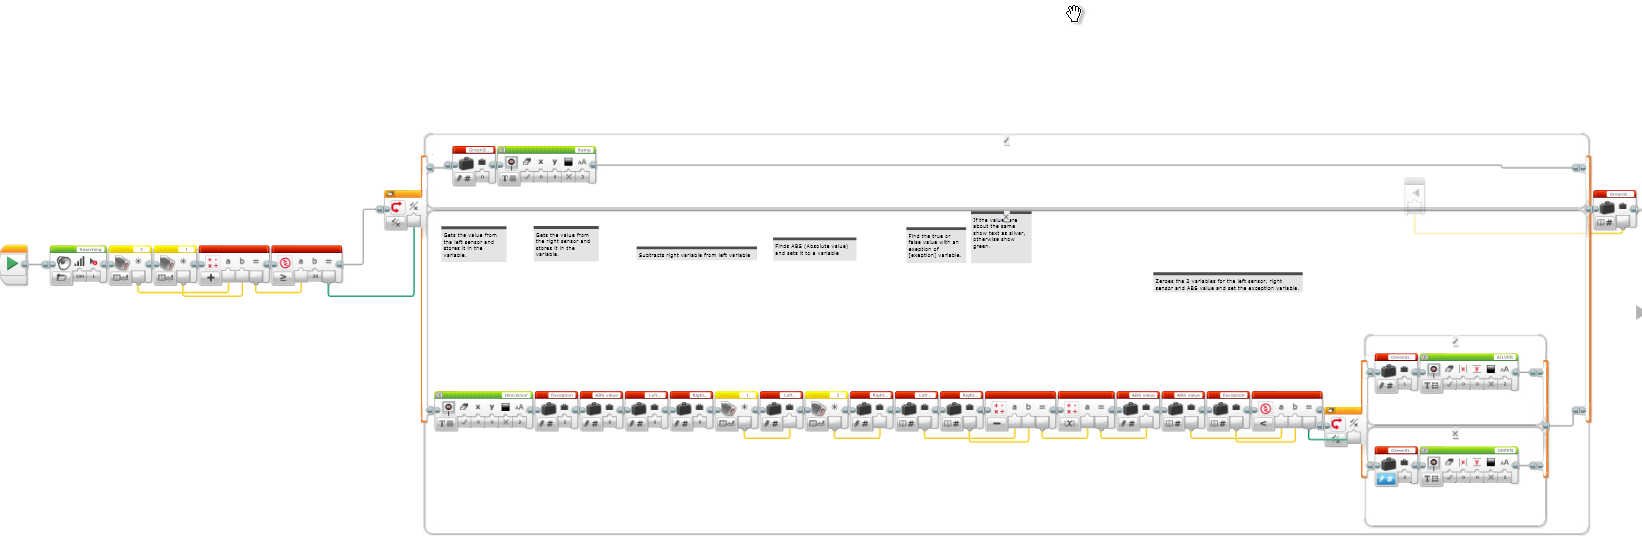The image size is (1642, 549).
Task: Open the Sound block file mode selector
Action: tap(62, 278)
